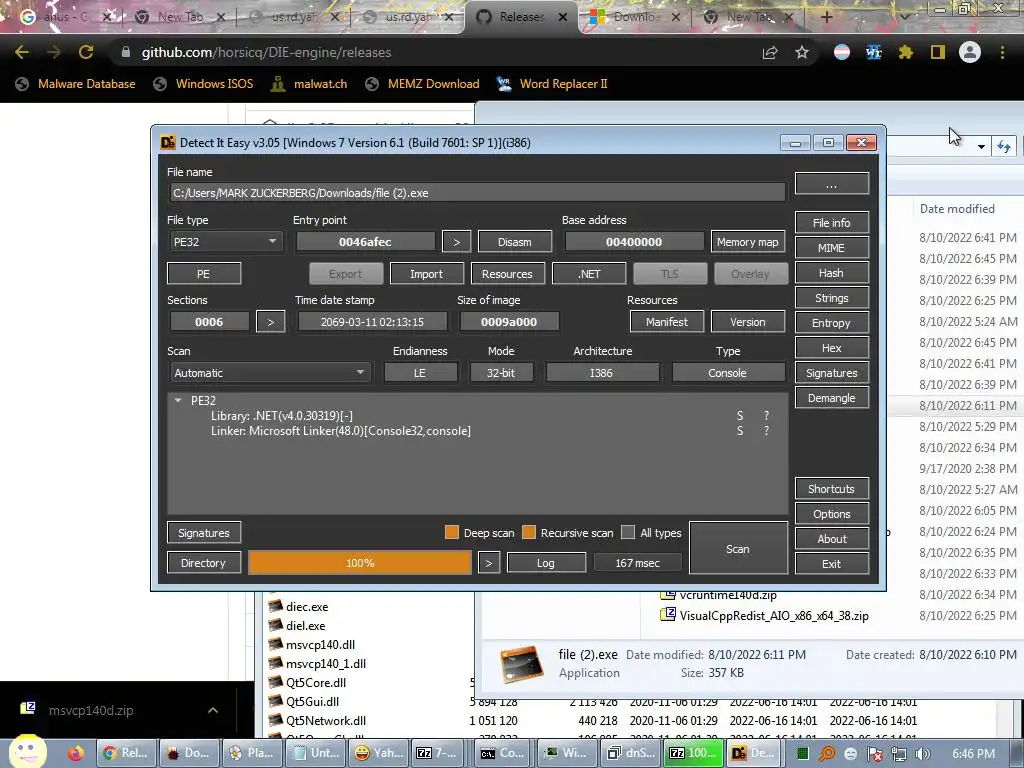Click the File name path field
The width and height of the screenshot is (1024, 768).
tap(477, 193)
